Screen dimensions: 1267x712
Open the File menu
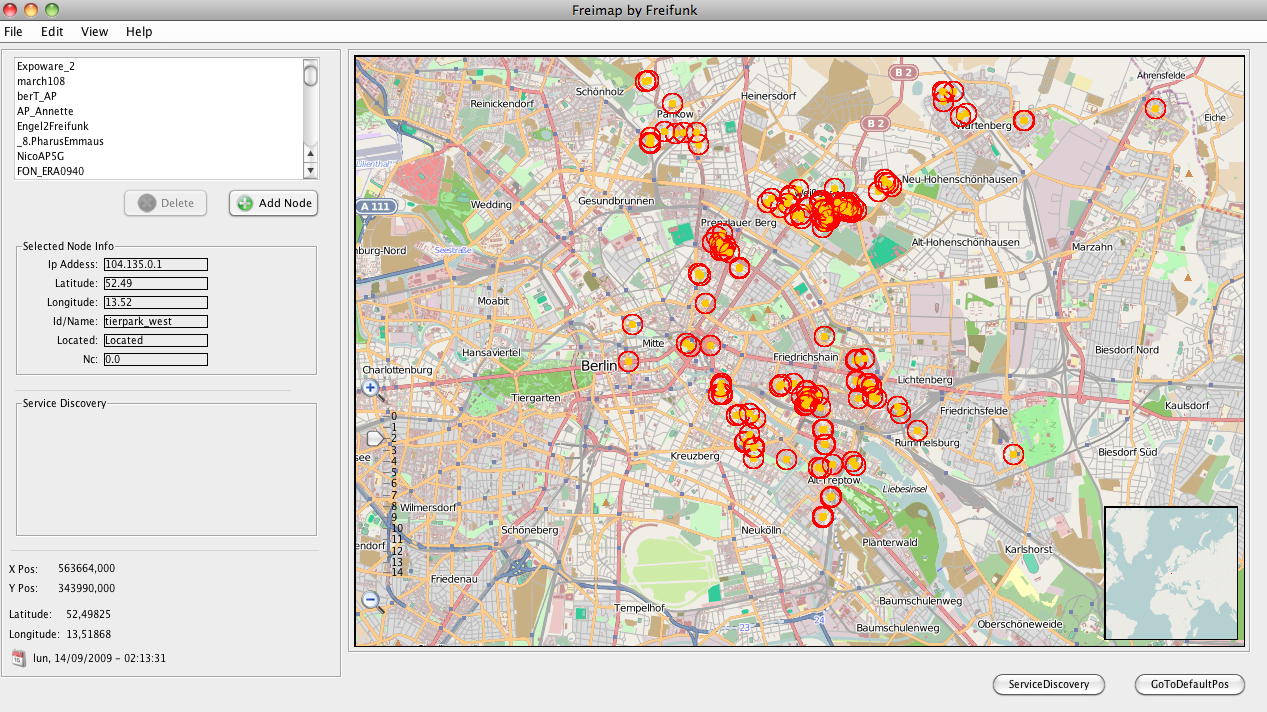pos(13,32)
